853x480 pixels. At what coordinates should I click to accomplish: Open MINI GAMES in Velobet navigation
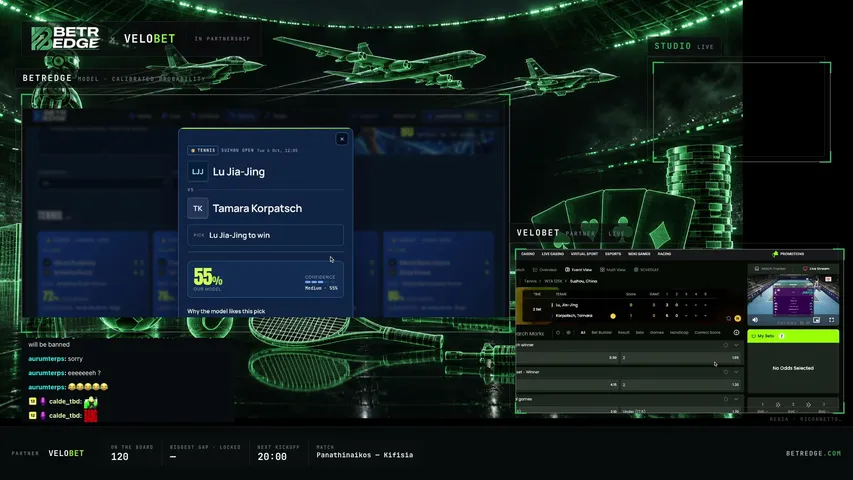click(x=639, y=254)
